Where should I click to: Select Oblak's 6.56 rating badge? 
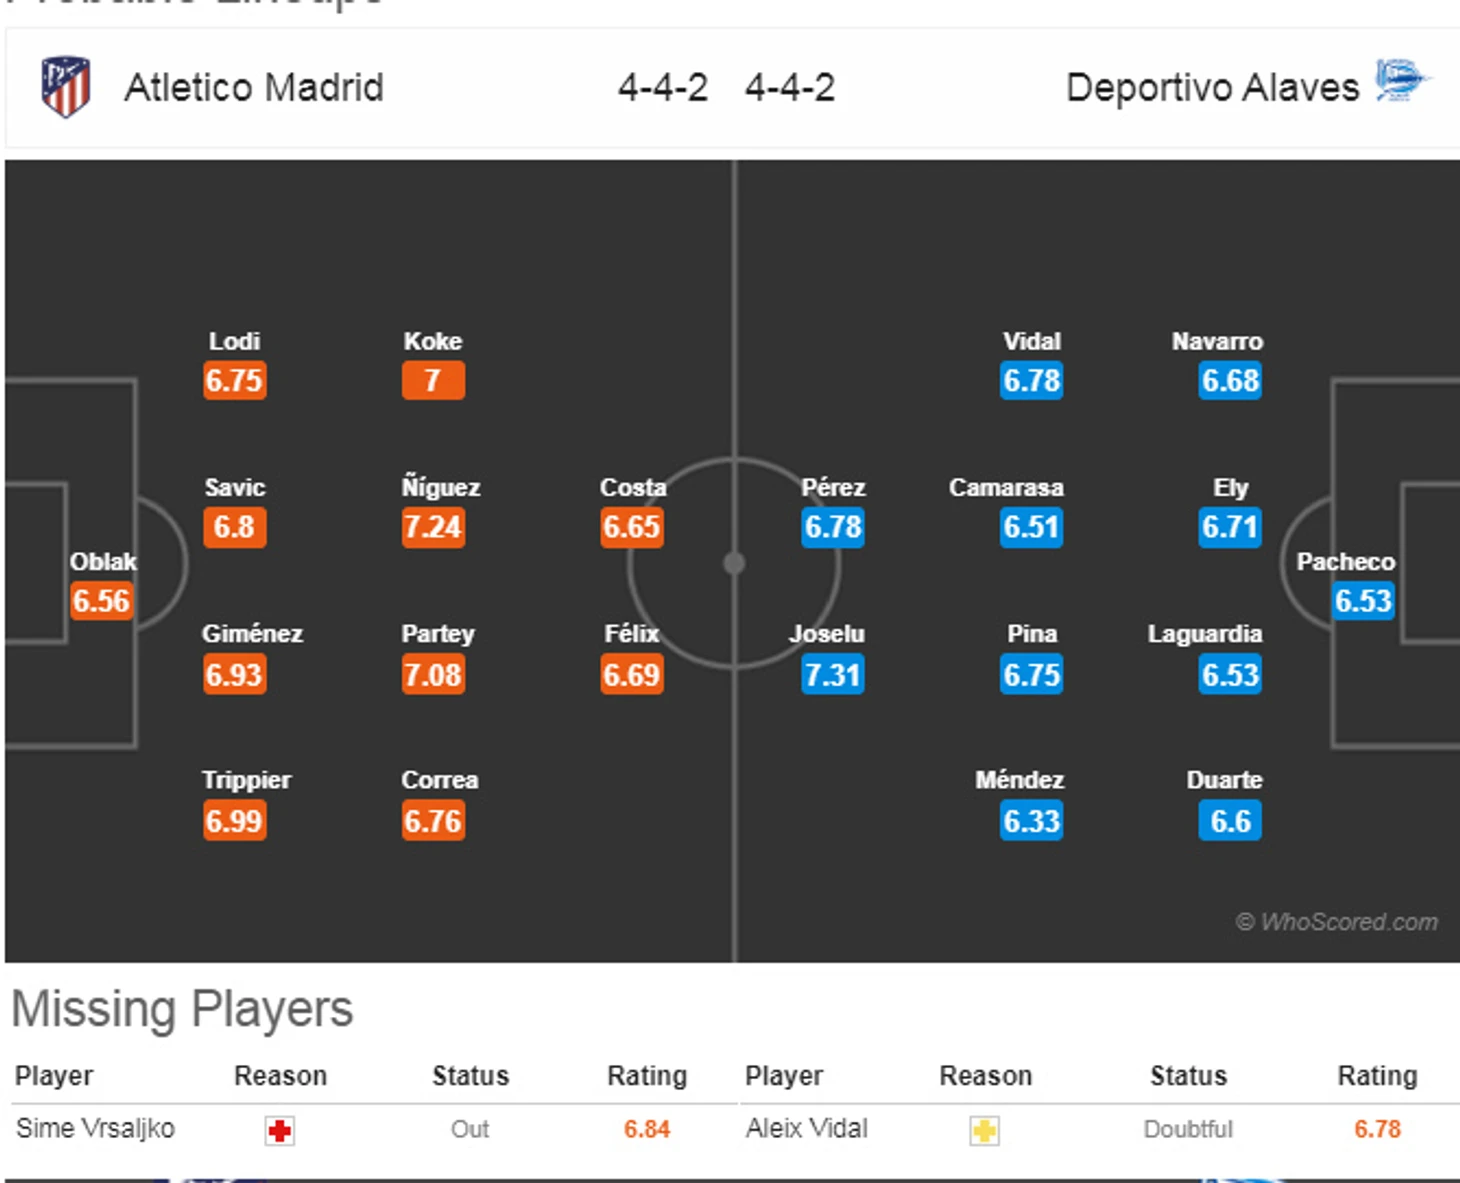pos(101,601)
